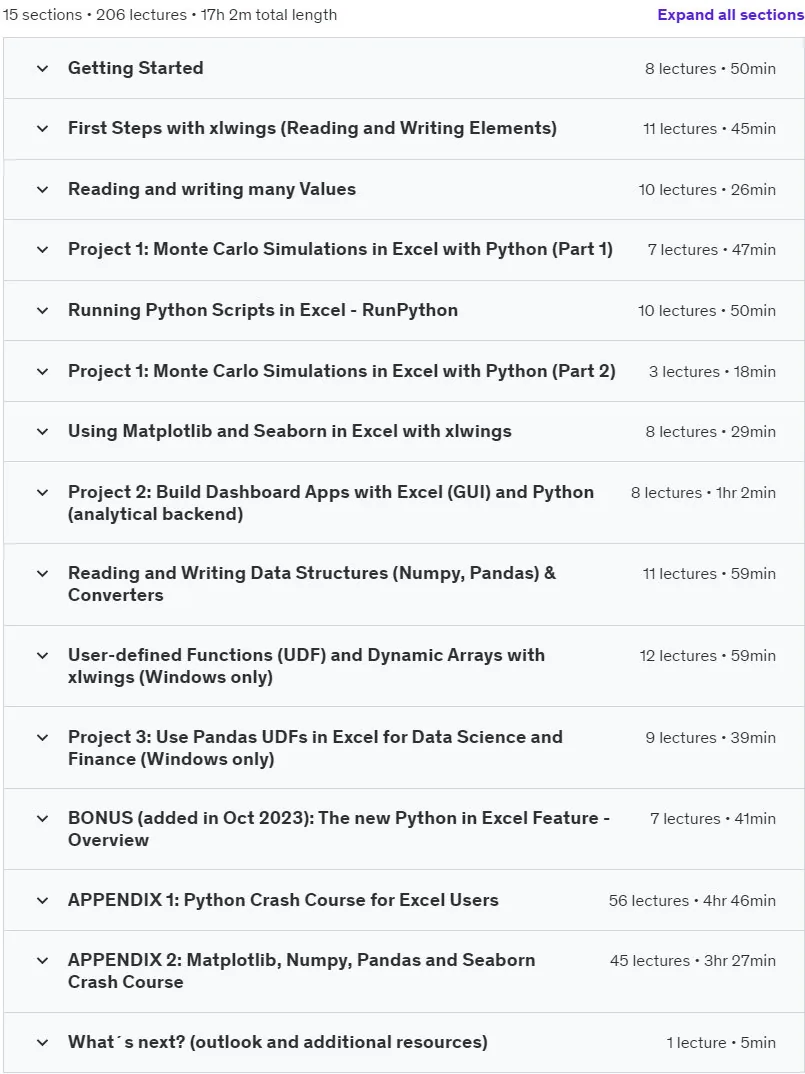The height and width of the screenshot is (1074, 805).
Task: Expand the User-defined Functions (UDF) section chevron
Action: [x=42, y=656]
